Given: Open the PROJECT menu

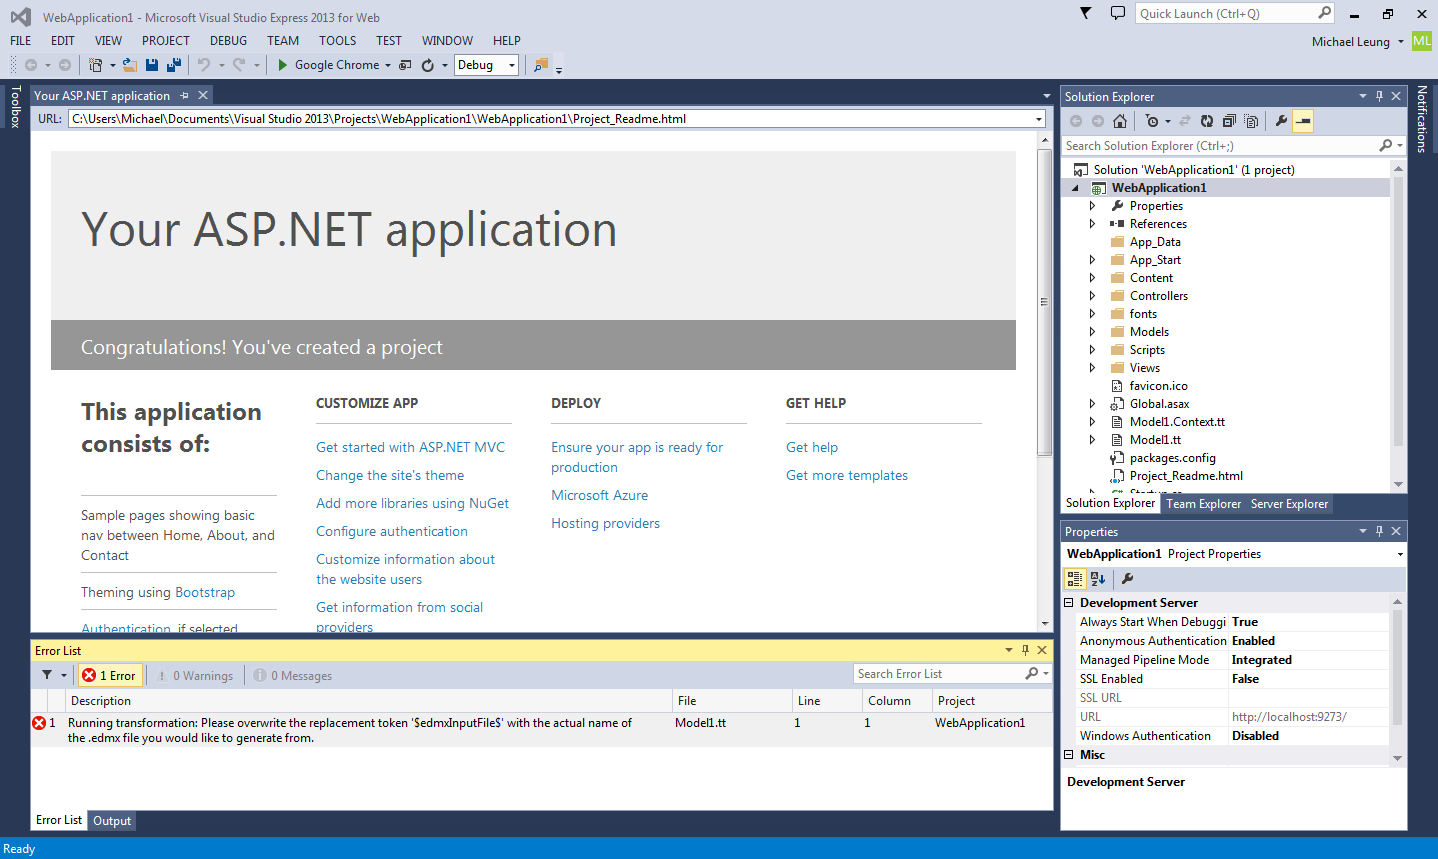Looking at the screenshot, I should (166, 41).
